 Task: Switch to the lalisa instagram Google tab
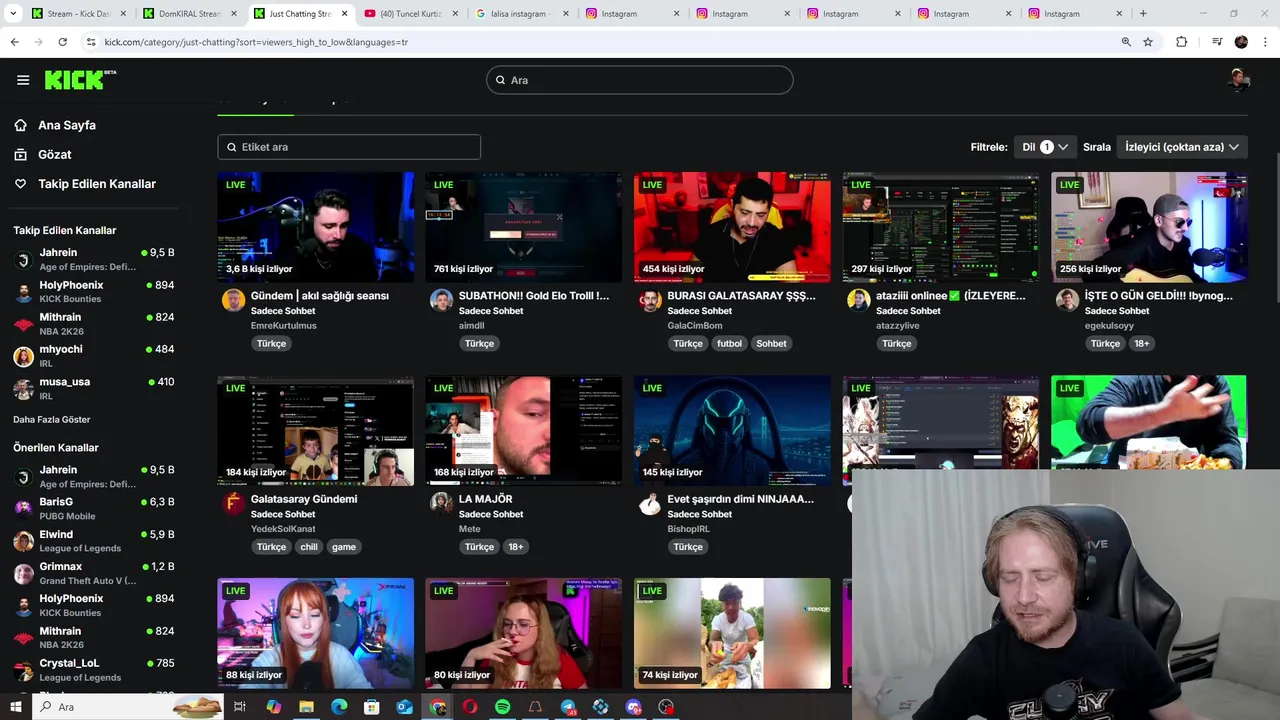point(521,14)
